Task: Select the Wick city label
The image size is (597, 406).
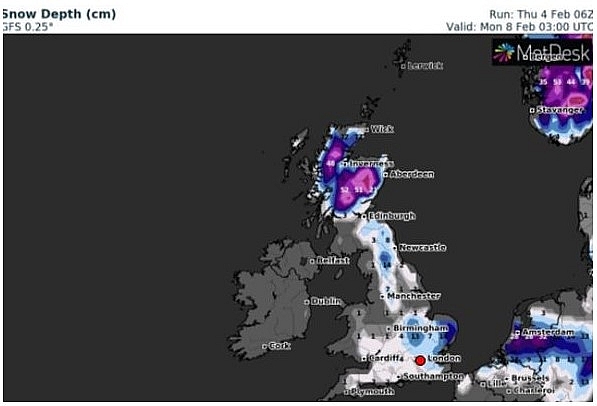Action: (382, 129)
